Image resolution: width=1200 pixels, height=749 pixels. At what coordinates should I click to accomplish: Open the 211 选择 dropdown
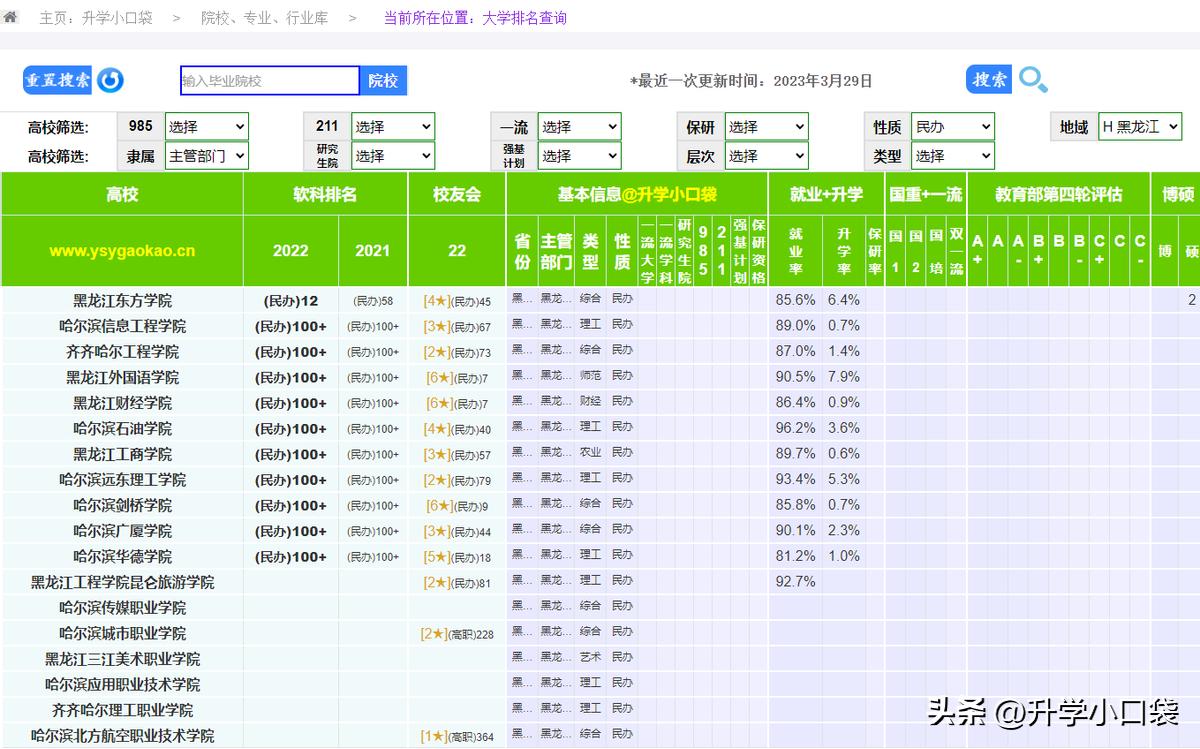click(393, 126)
